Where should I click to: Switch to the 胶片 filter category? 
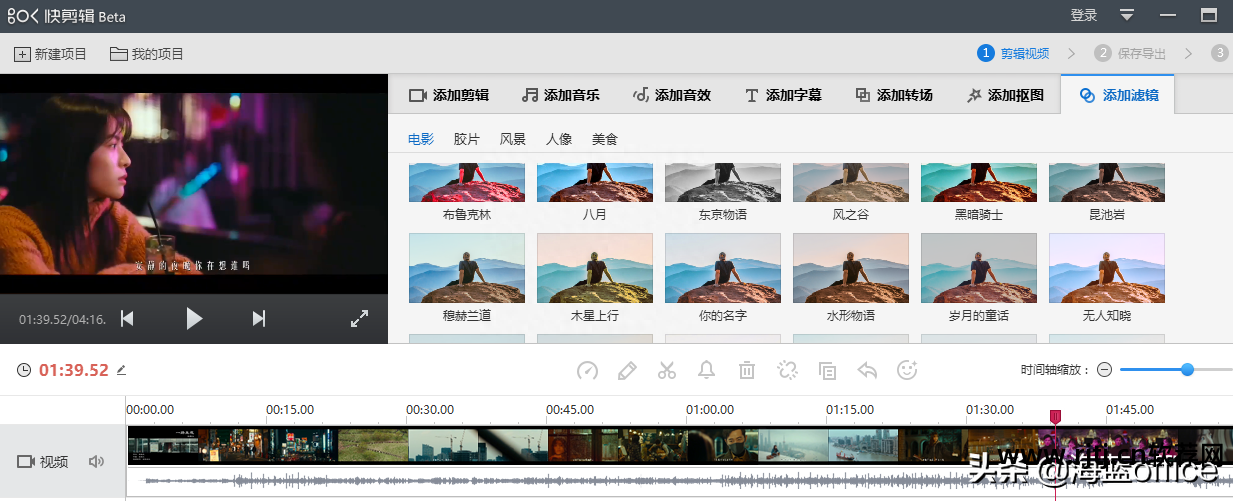467,139
